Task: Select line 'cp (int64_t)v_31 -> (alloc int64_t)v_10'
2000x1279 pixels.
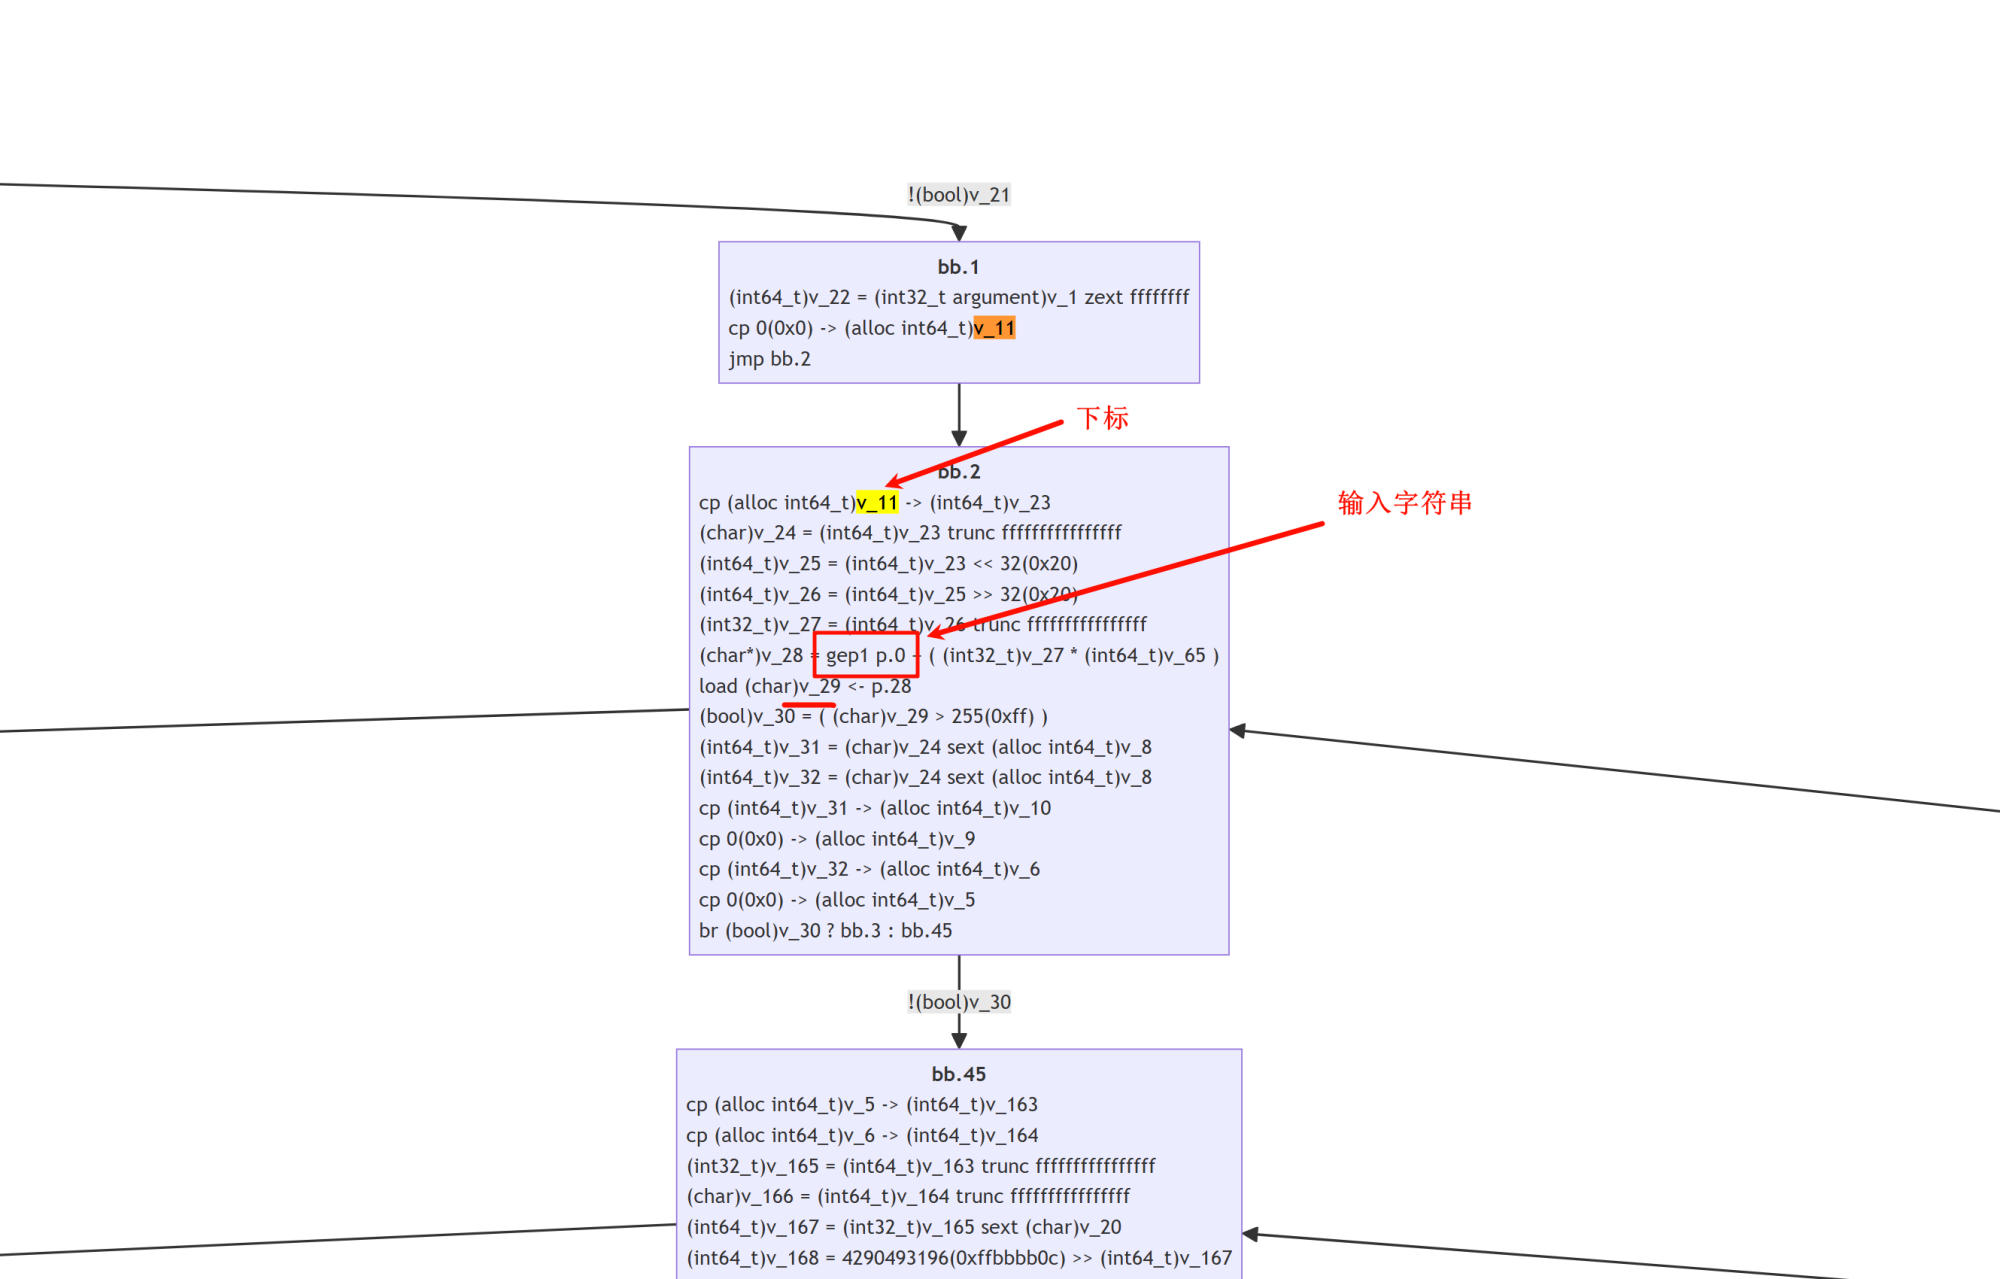Action: click(x=875, y=808)
